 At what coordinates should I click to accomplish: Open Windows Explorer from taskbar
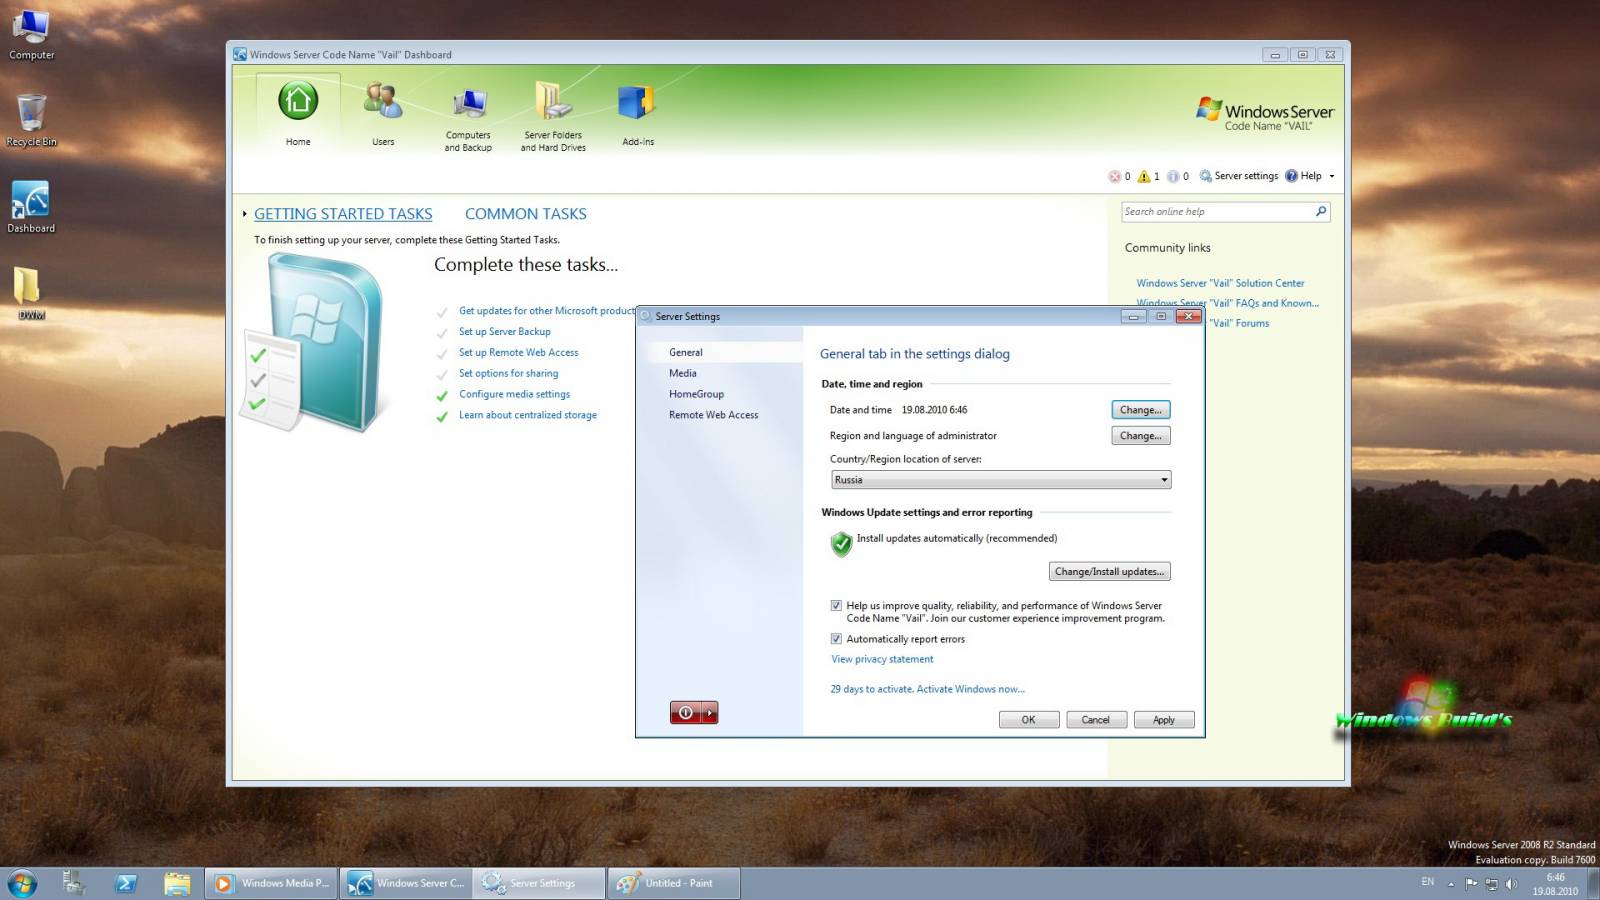tap(177, 883)
